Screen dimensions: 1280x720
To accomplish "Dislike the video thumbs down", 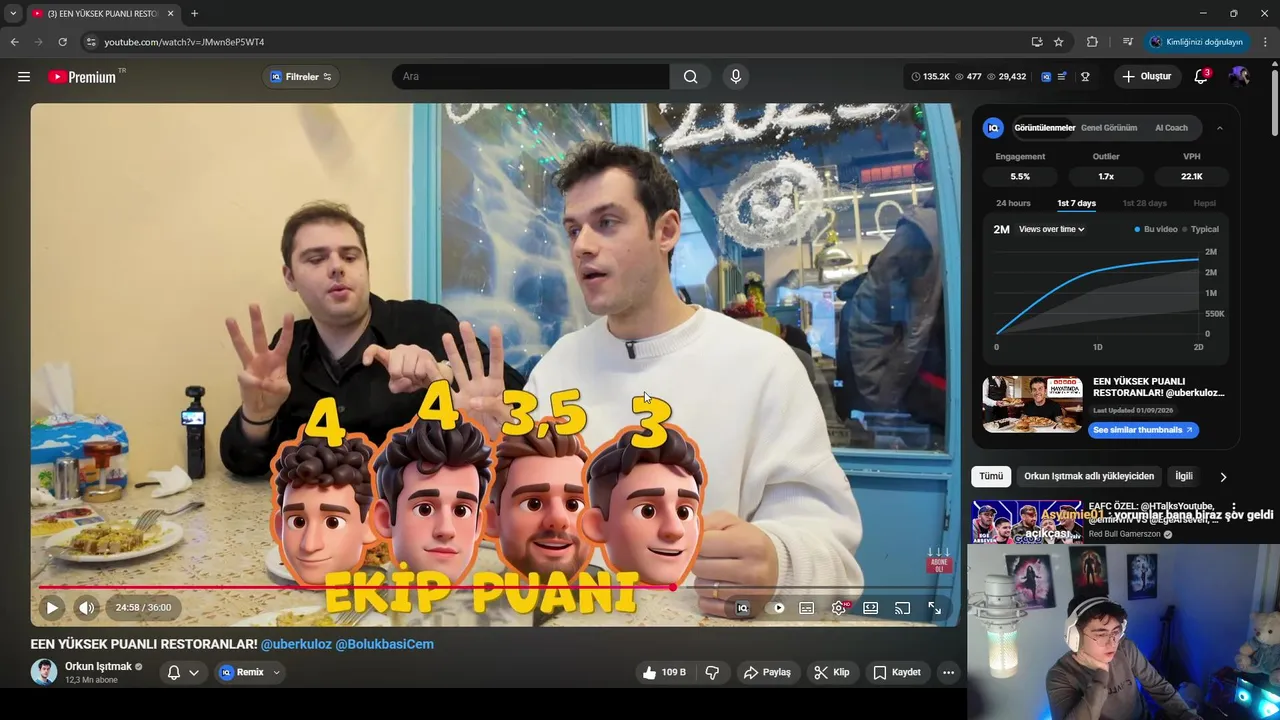I will click(x=712, y=672).
